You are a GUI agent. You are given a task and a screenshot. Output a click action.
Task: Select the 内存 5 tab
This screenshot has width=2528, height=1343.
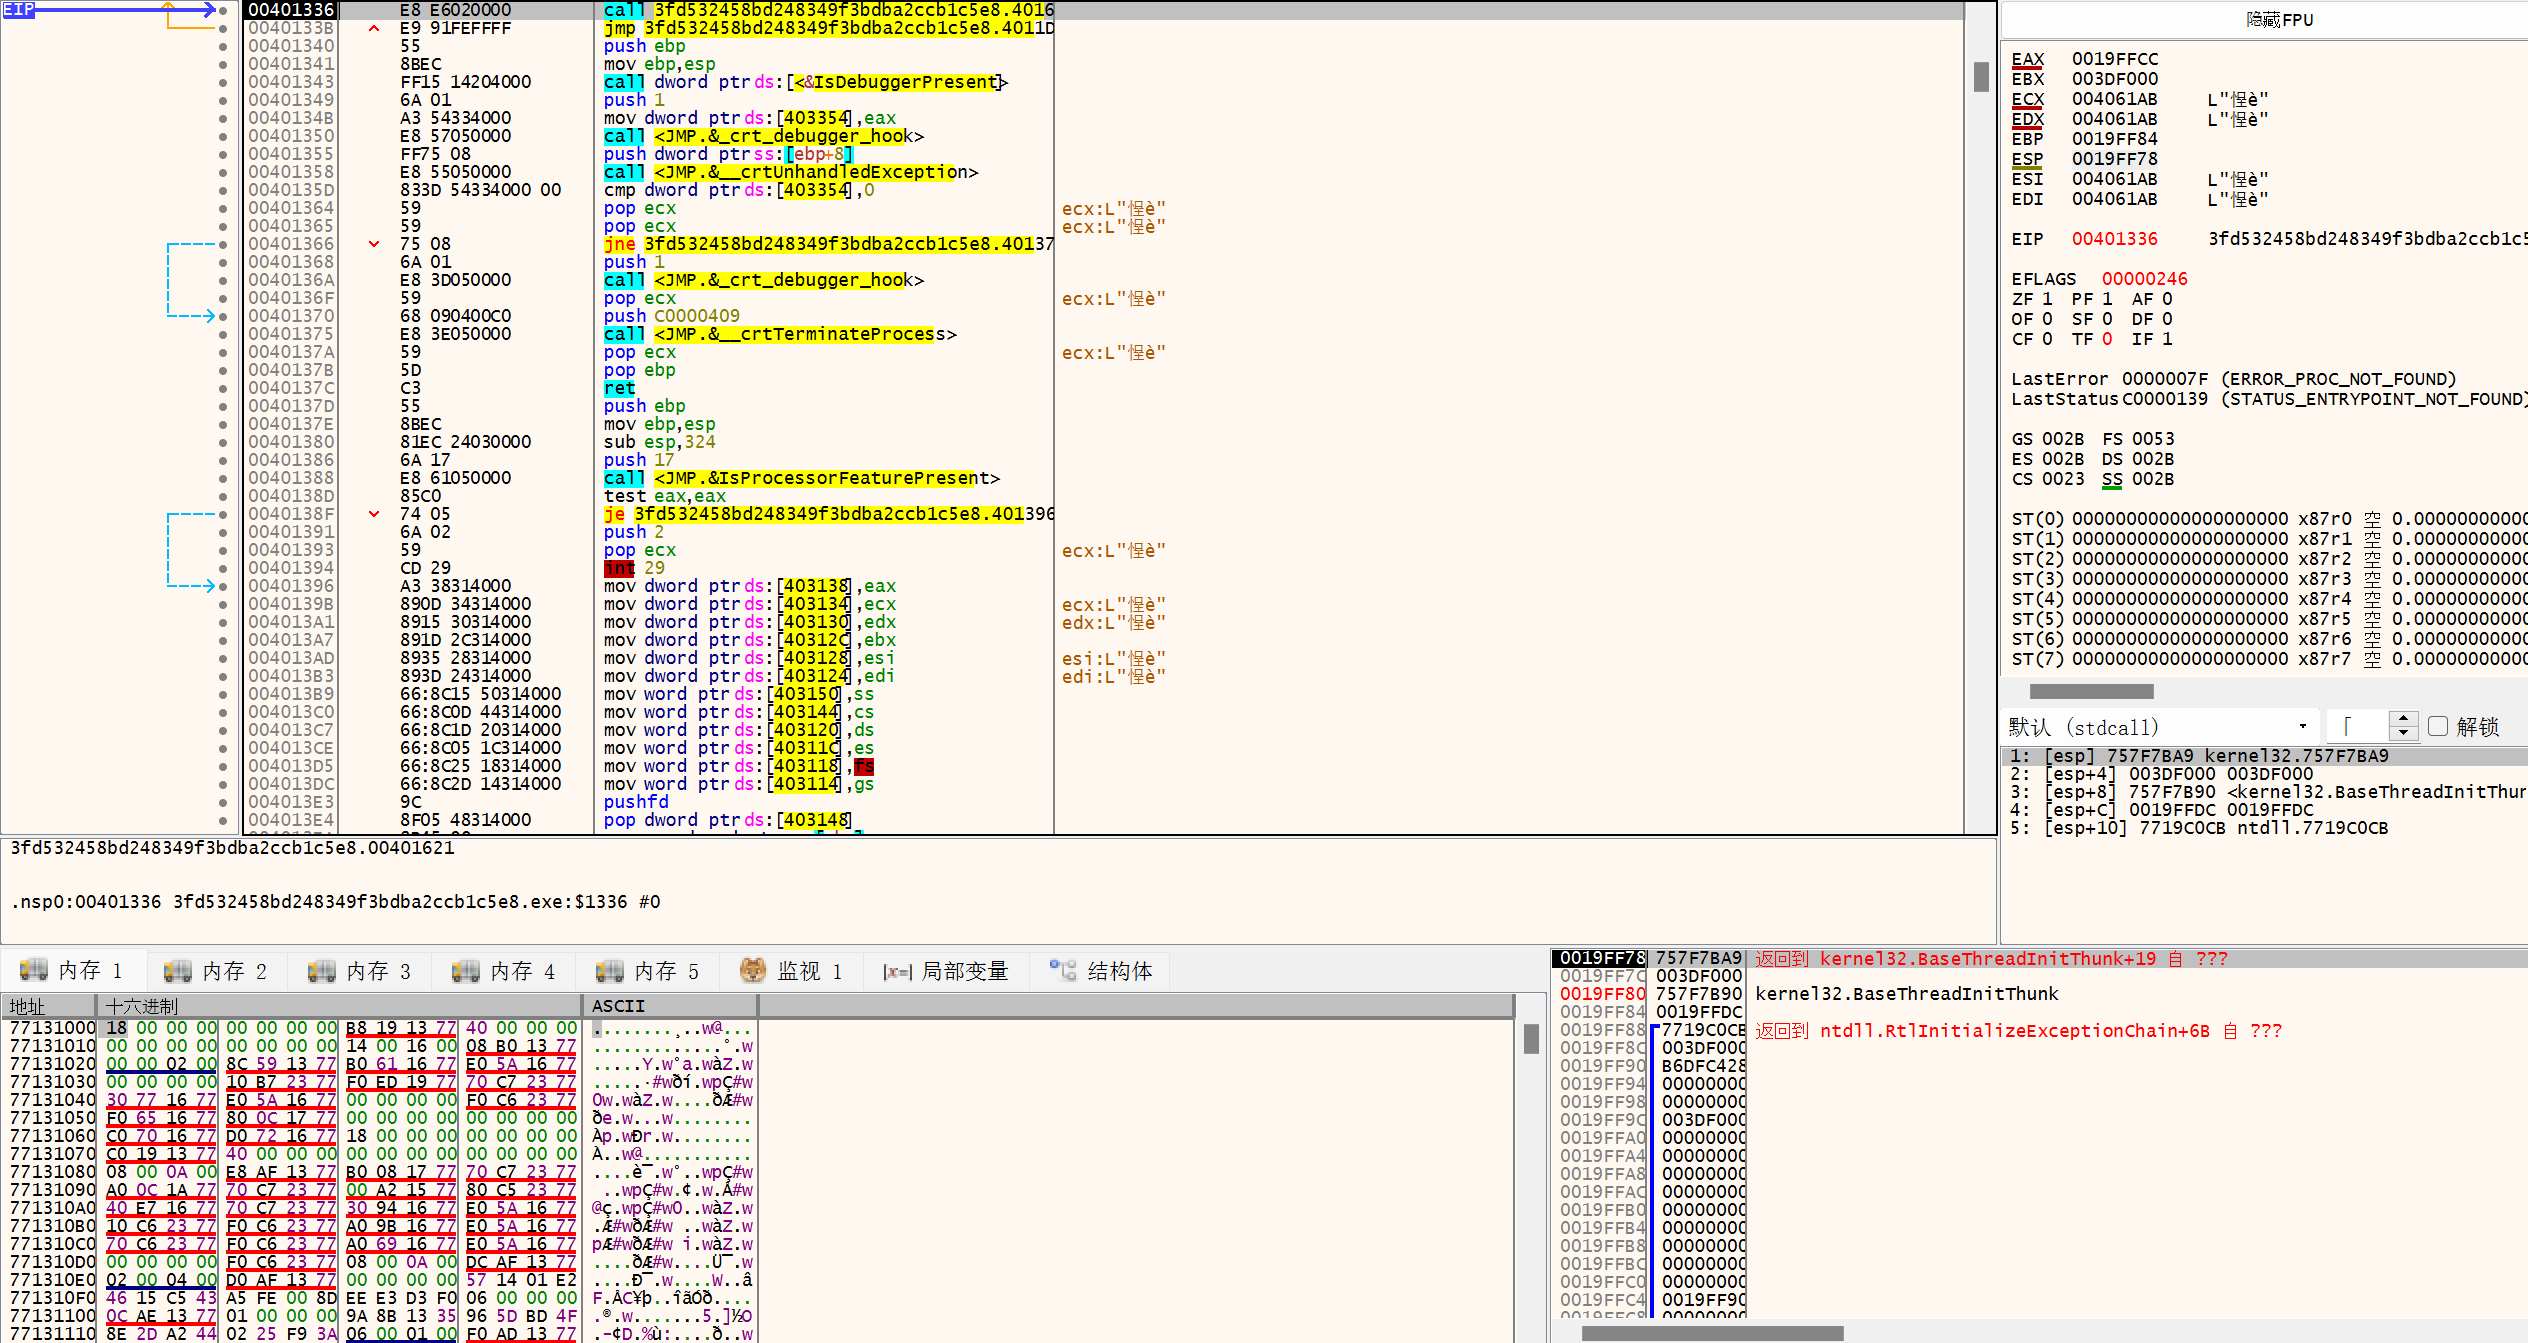point(649,970)
